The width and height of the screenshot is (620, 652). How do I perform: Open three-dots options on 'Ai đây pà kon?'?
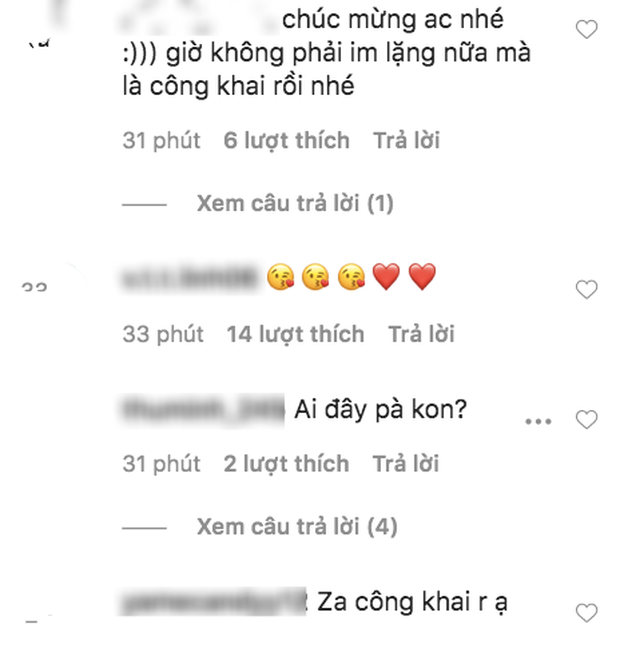(x=538, y=422)
